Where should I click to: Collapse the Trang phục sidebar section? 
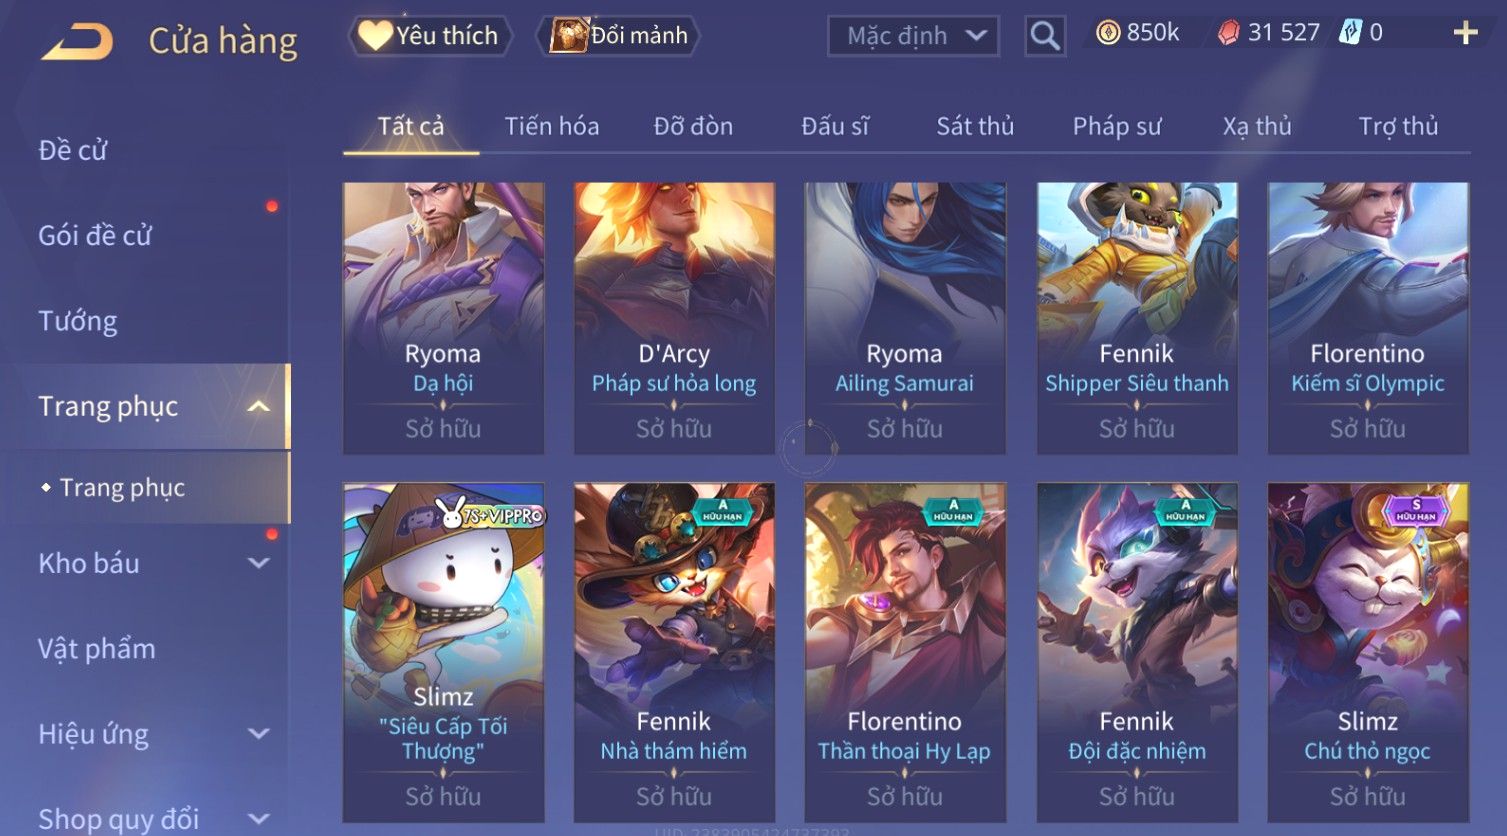click(x=258, y=406)
